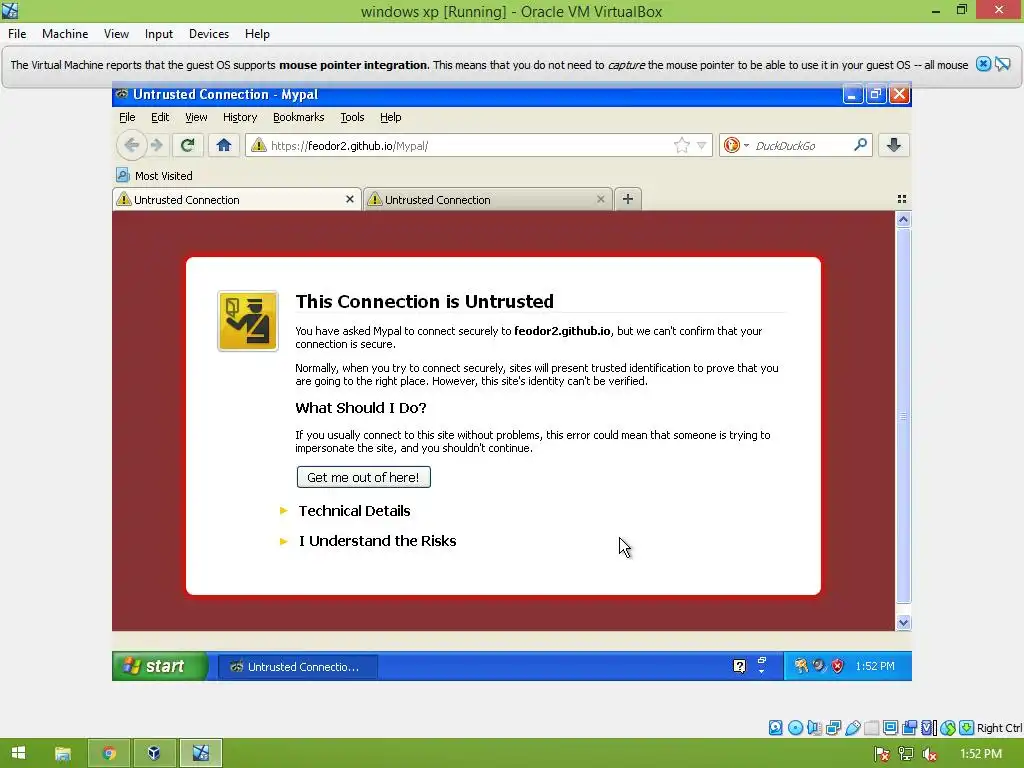Viewport: 1024px width, 768px height.
Task: Click the VirtualBox hard disk status icon
Action: point(775,728)
